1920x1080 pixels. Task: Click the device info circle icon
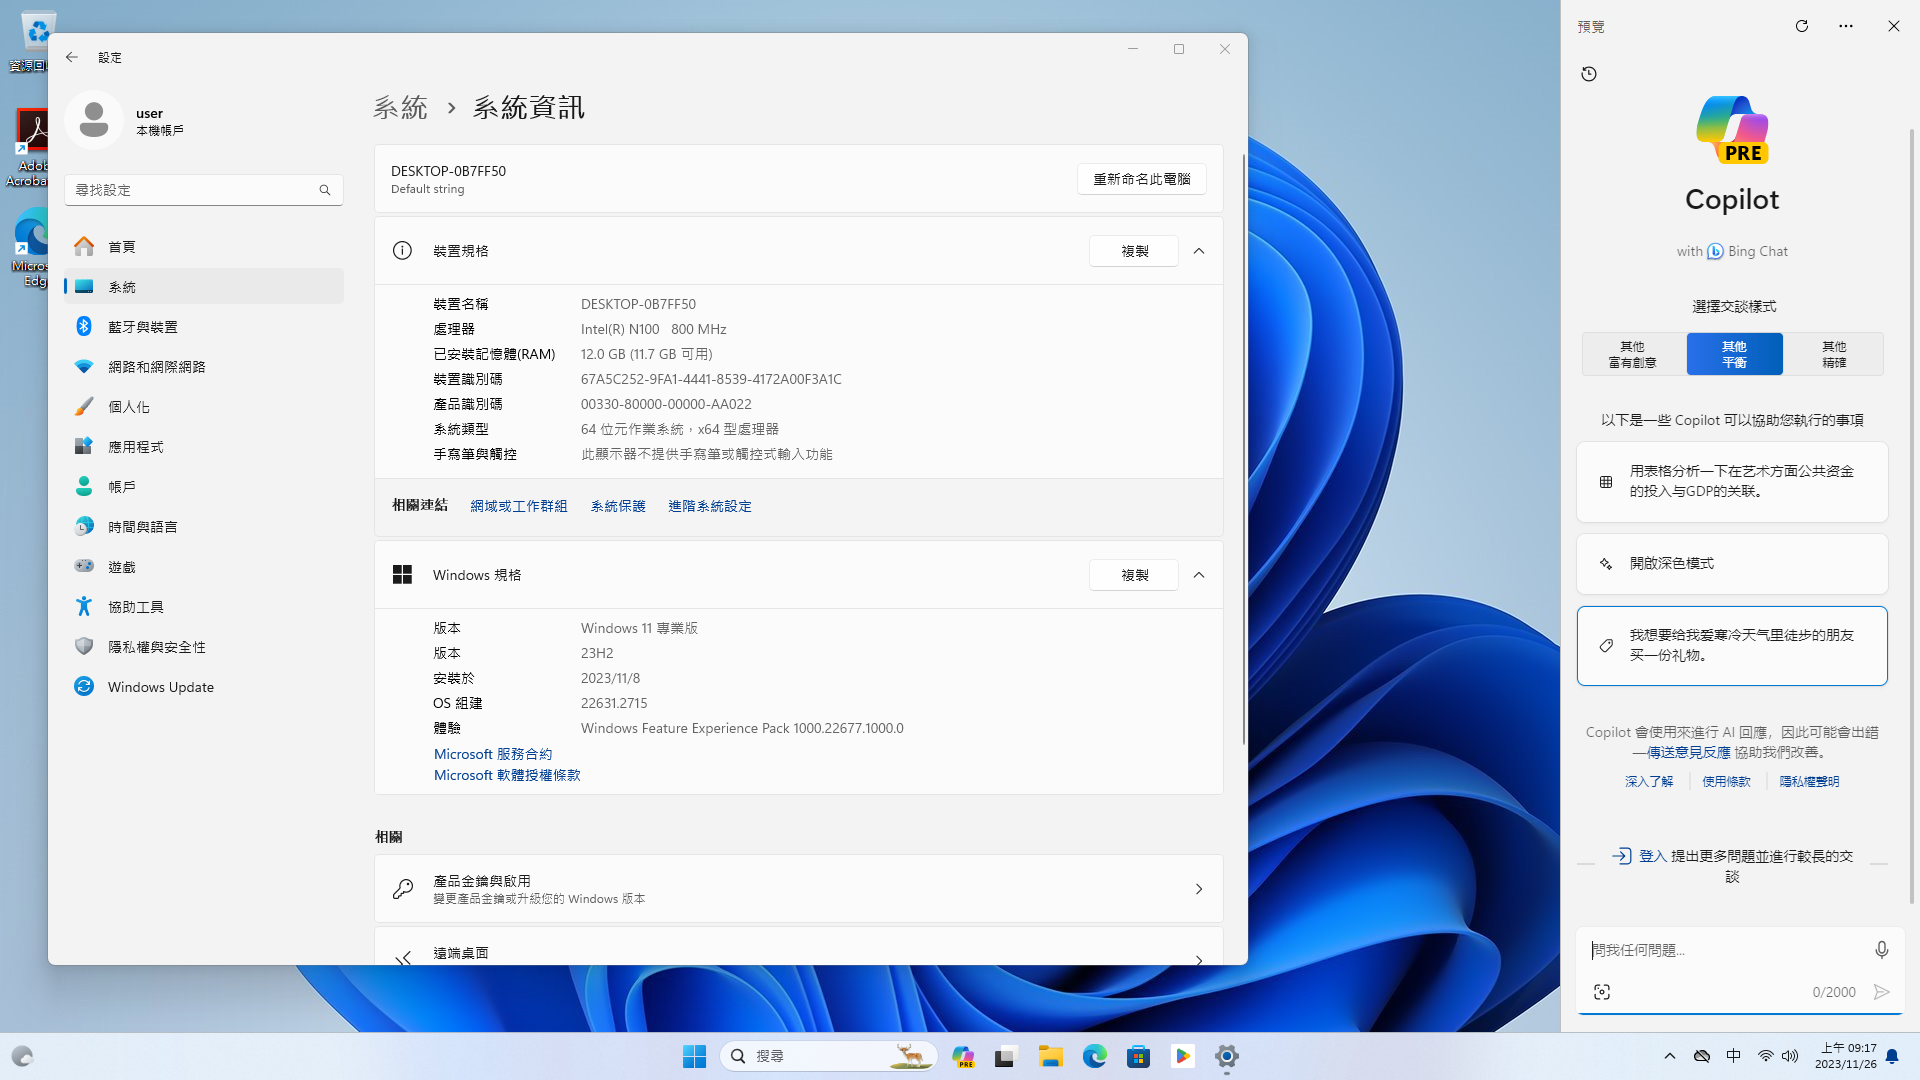(x=402, y=251)
